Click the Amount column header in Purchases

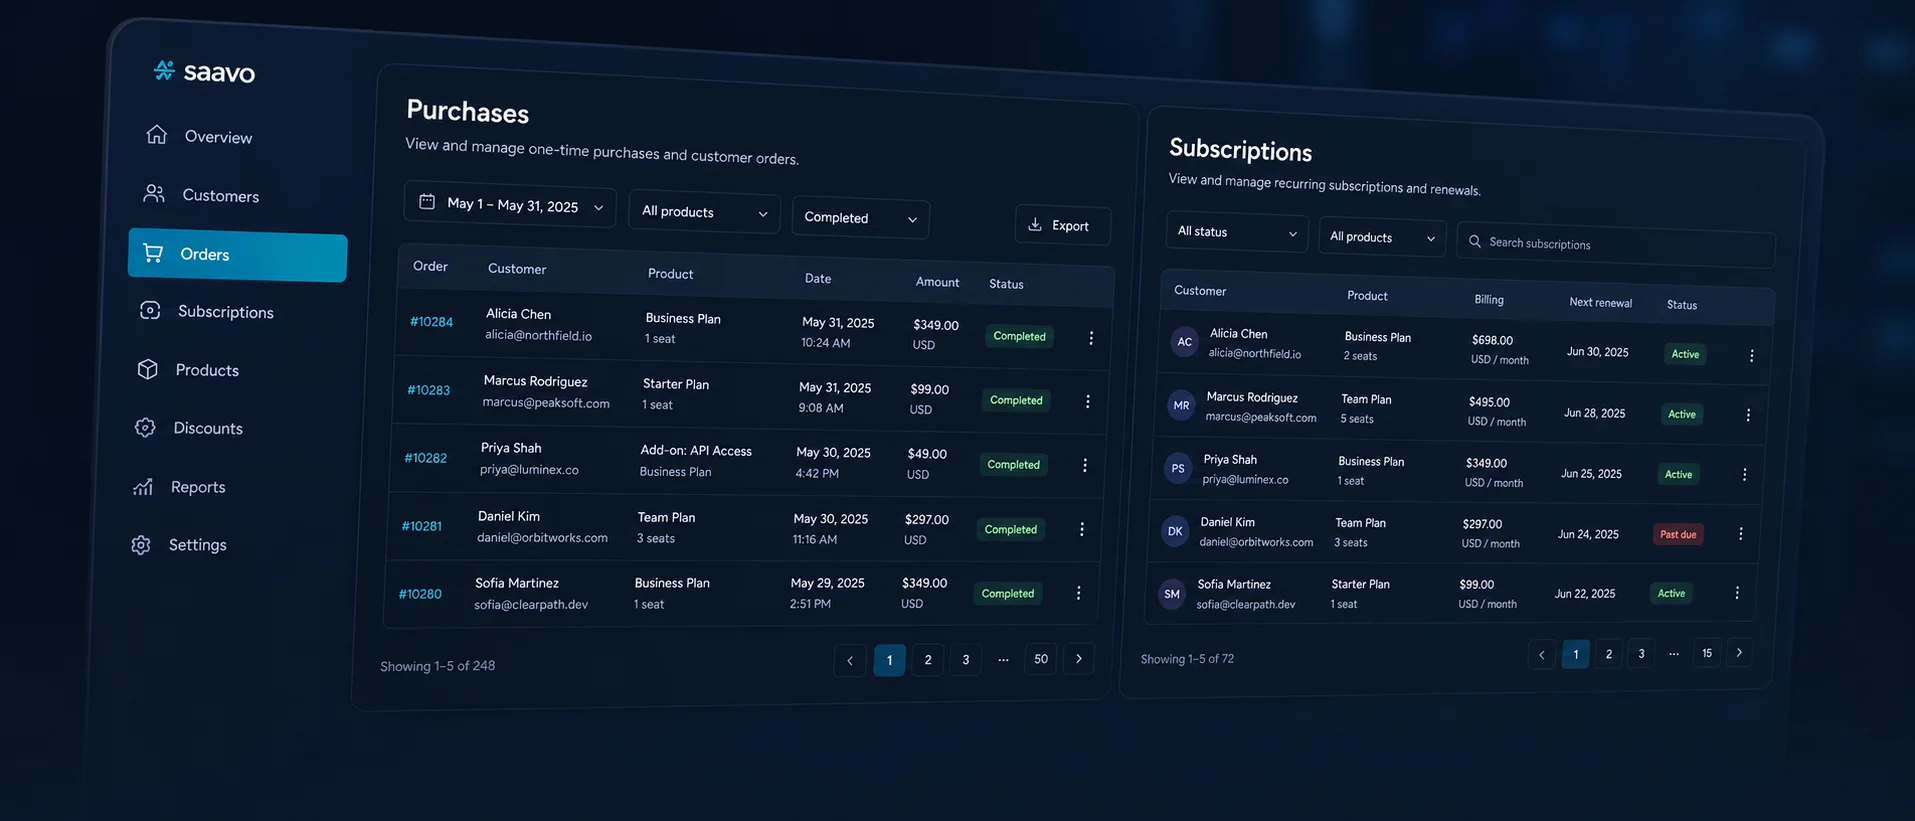click(937, 282)
